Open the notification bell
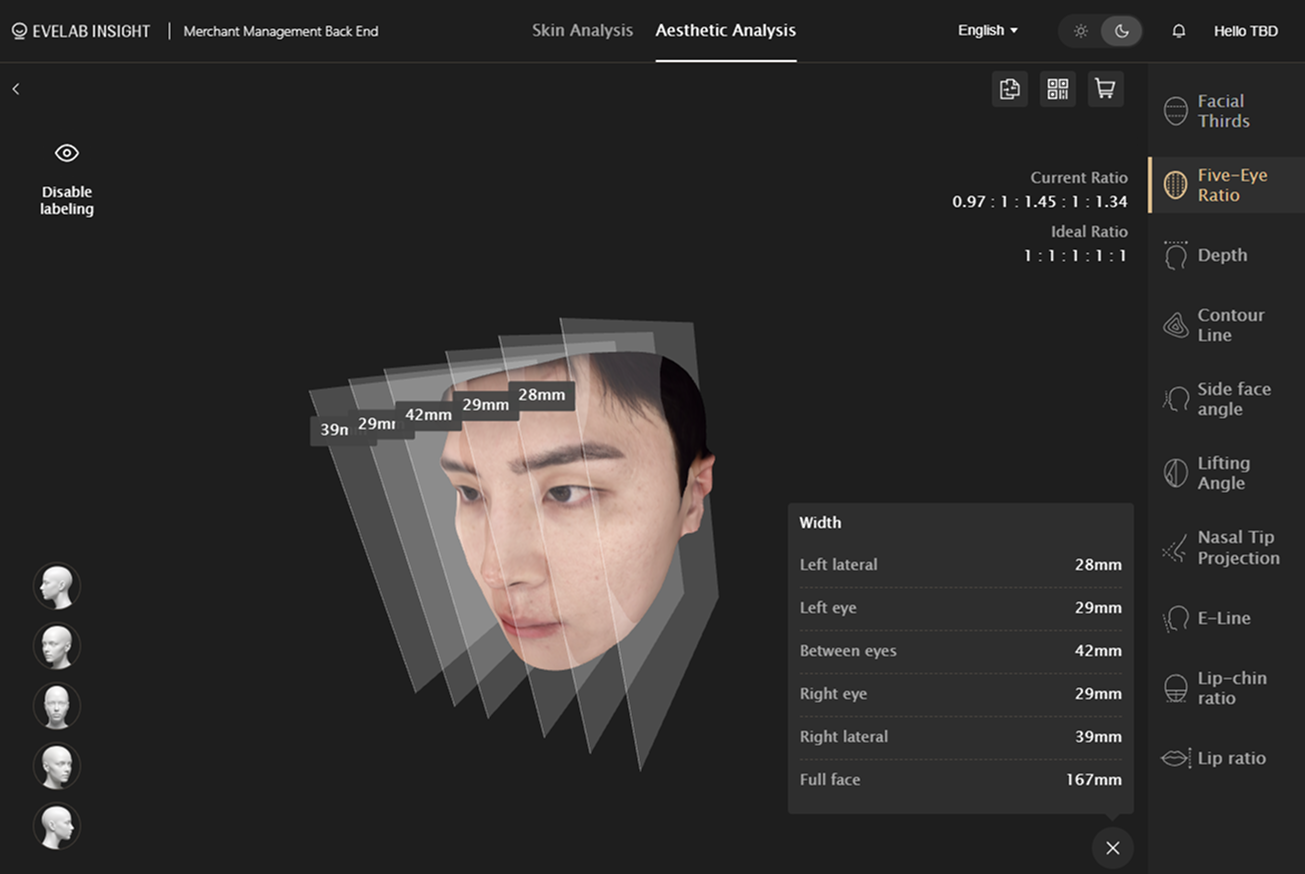The width and height of the screenshot is (1305, 874). tap(1178, 31)
